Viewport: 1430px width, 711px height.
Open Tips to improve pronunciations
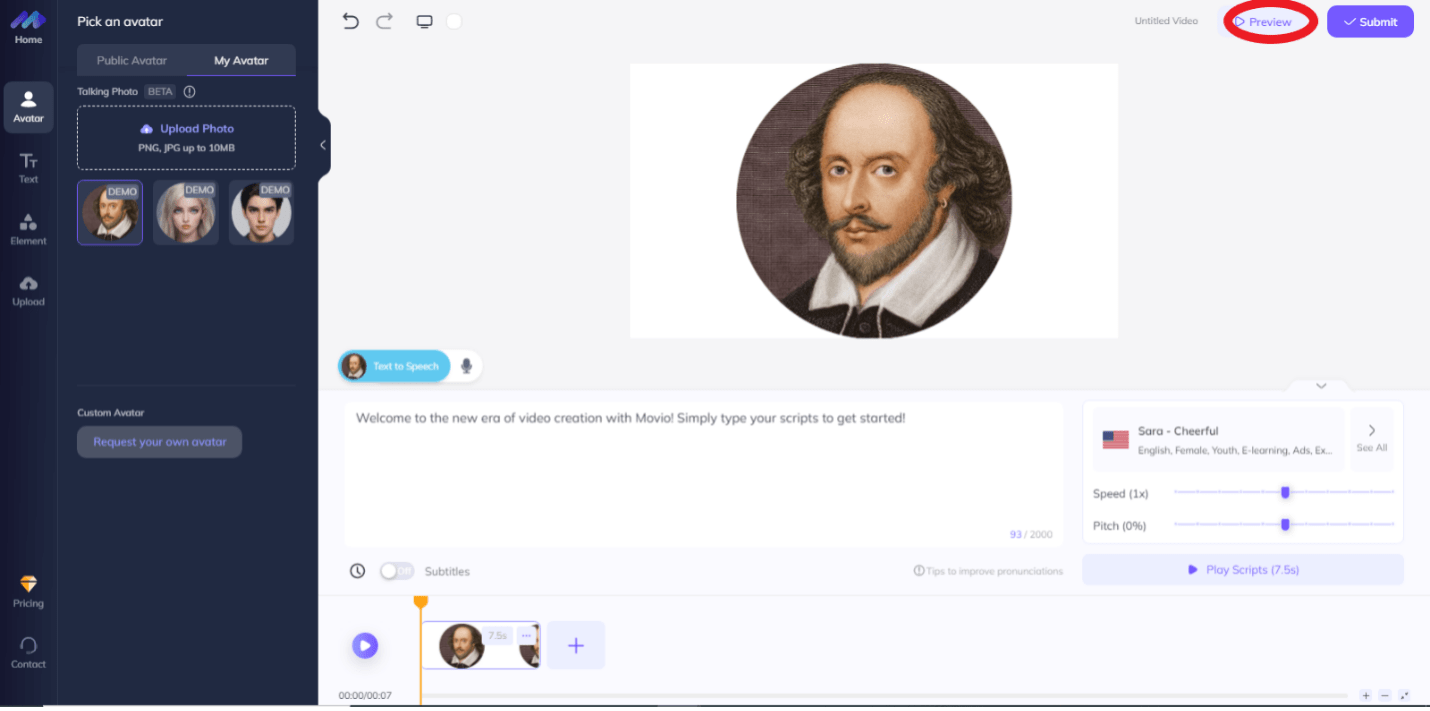click(988, 571)
